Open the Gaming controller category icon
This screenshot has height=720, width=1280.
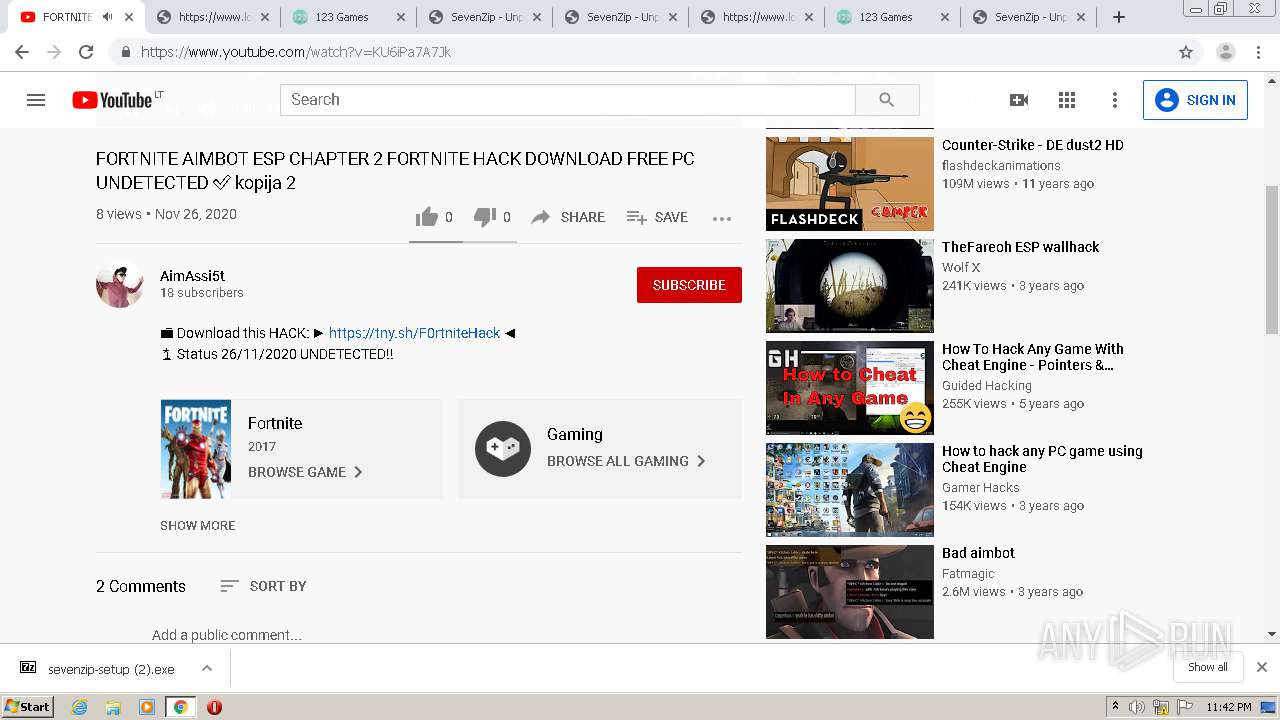pyautogui.click(x=503, y=449)
